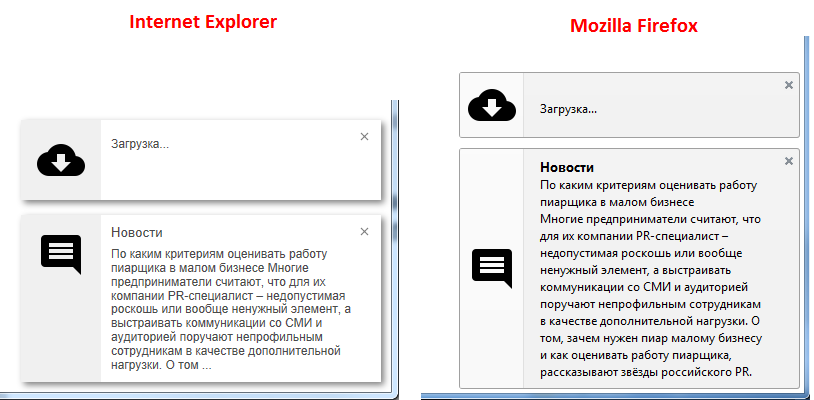Click the Загрузка... text in Internet Explorer notification
This screenshot has height=400, width=814.
pos(140,144)
